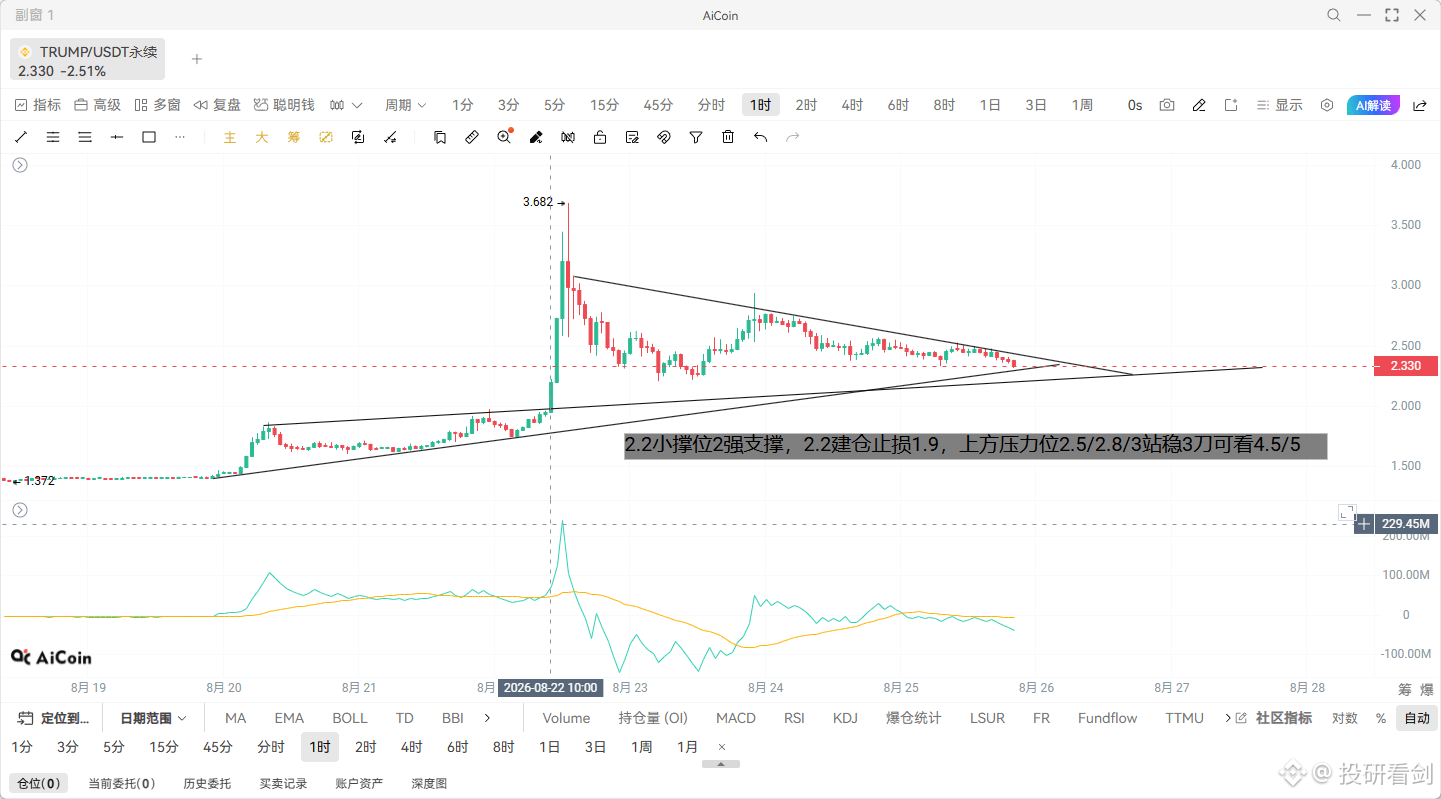Enable the BOLL indicator
The height and width of the screenshot is (799, 1441).
[350, 718]
